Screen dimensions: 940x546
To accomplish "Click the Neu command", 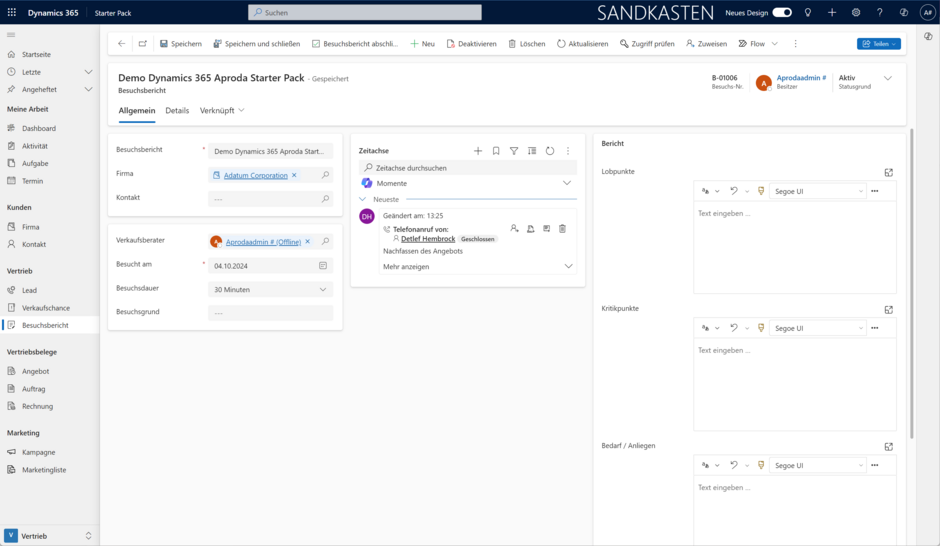I will pyautogui.click(x=423, y=44).
